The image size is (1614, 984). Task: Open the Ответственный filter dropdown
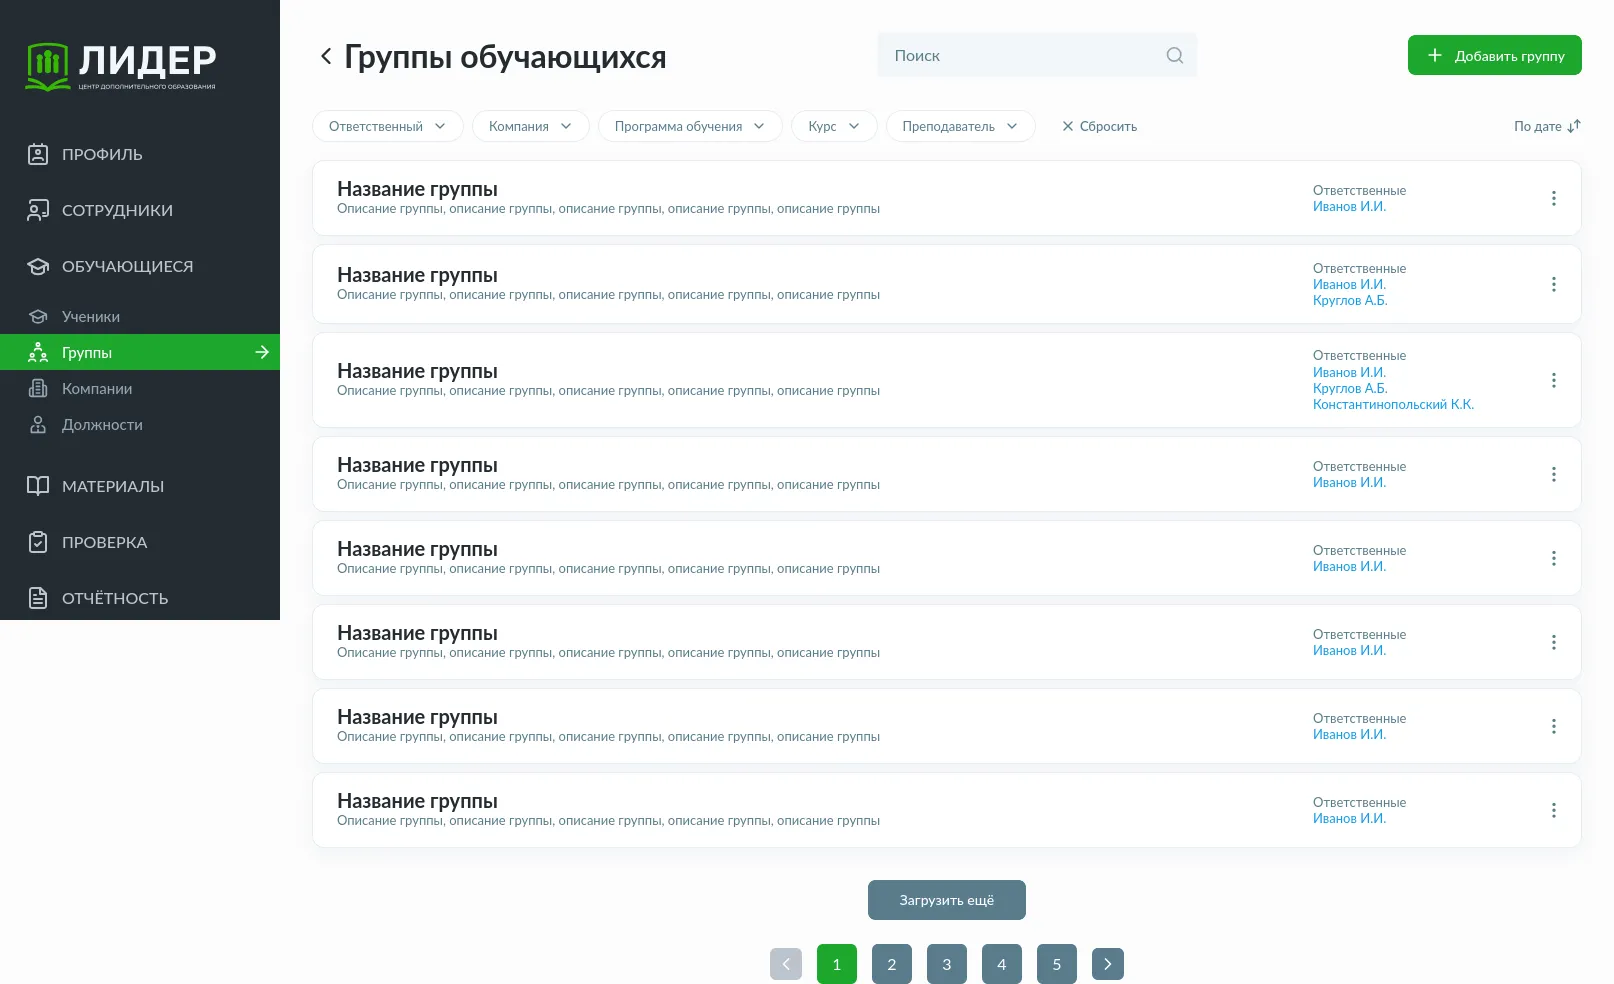[x=388, y=126]
